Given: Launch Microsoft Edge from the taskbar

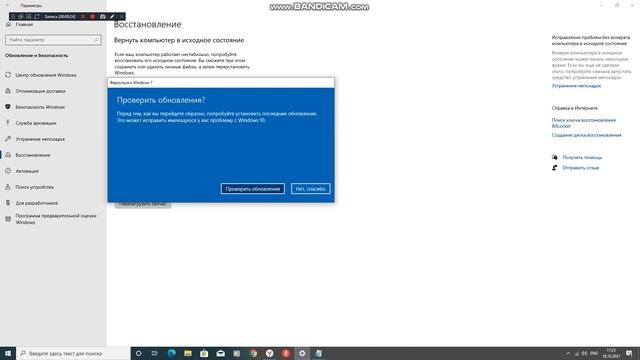Looking at the screenshot, I should click(171, 353).
